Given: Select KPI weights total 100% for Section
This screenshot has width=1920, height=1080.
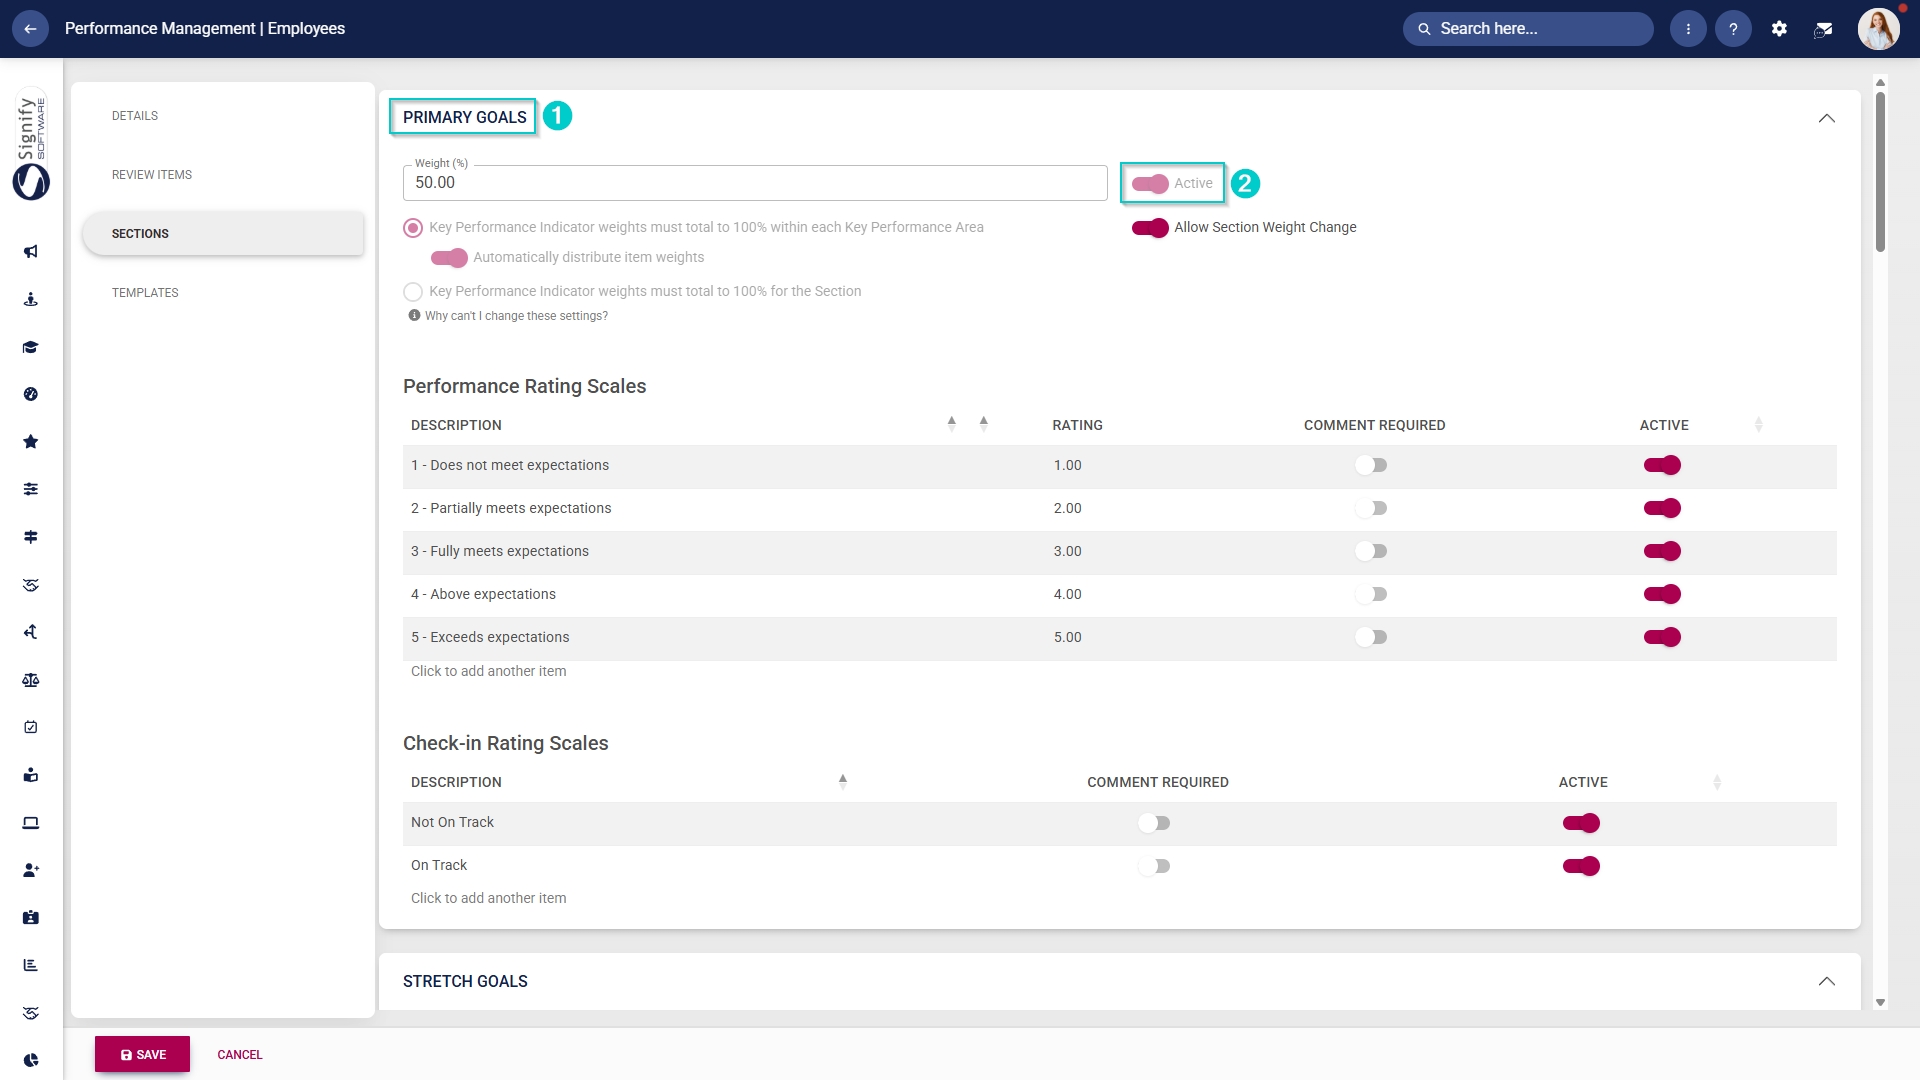Looking at the screenshot, I should (413, 292).
